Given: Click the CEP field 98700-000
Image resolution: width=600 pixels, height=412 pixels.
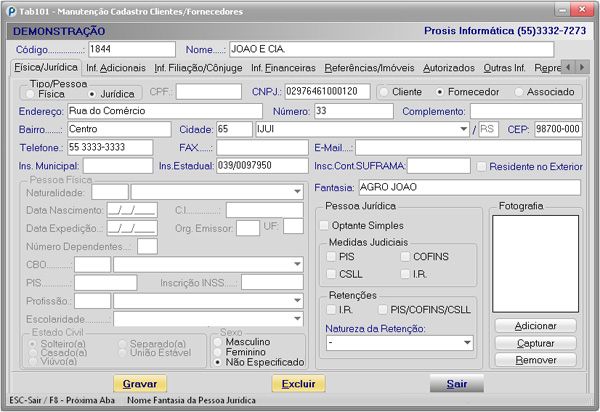Looking at the screenshot, I should (x=558, y=129).
